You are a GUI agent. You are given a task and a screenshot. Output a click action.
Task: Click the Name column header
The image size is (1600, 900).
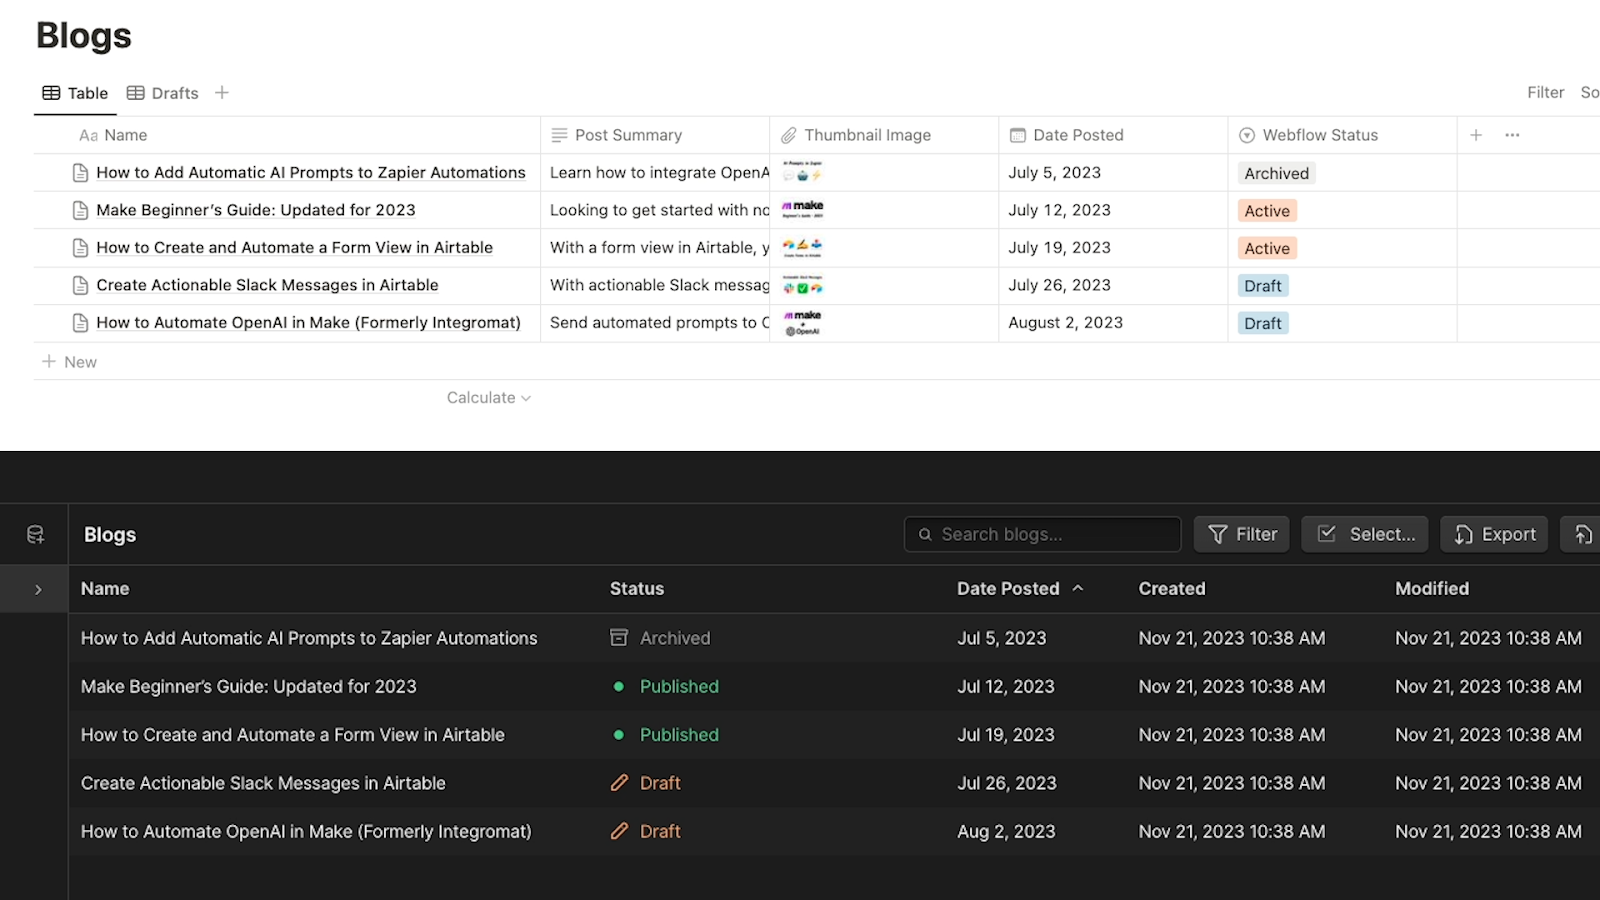[113, 135]
